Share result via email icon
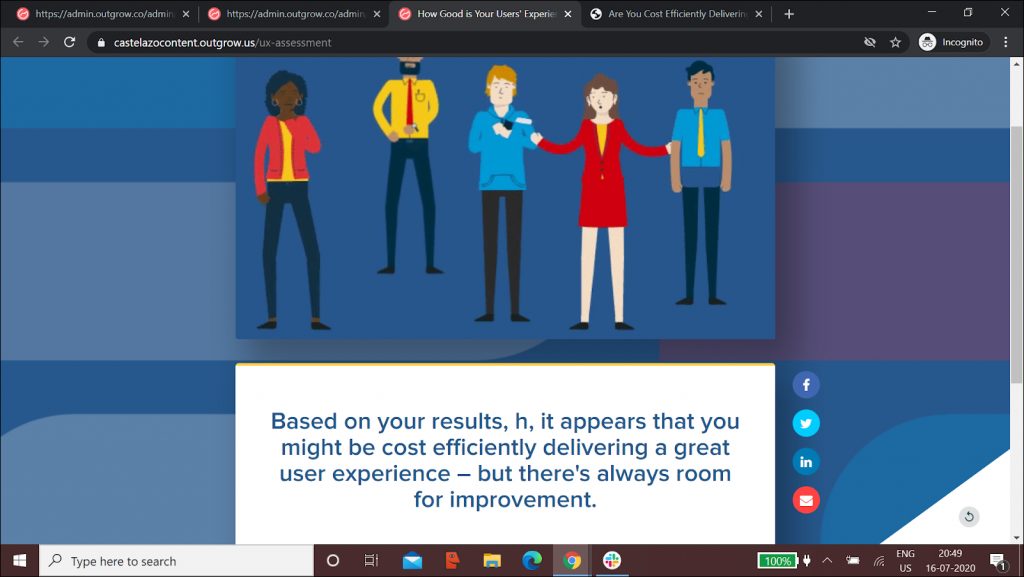The height and width of the screenshot is (577, 1024). (x=806, y=499)
